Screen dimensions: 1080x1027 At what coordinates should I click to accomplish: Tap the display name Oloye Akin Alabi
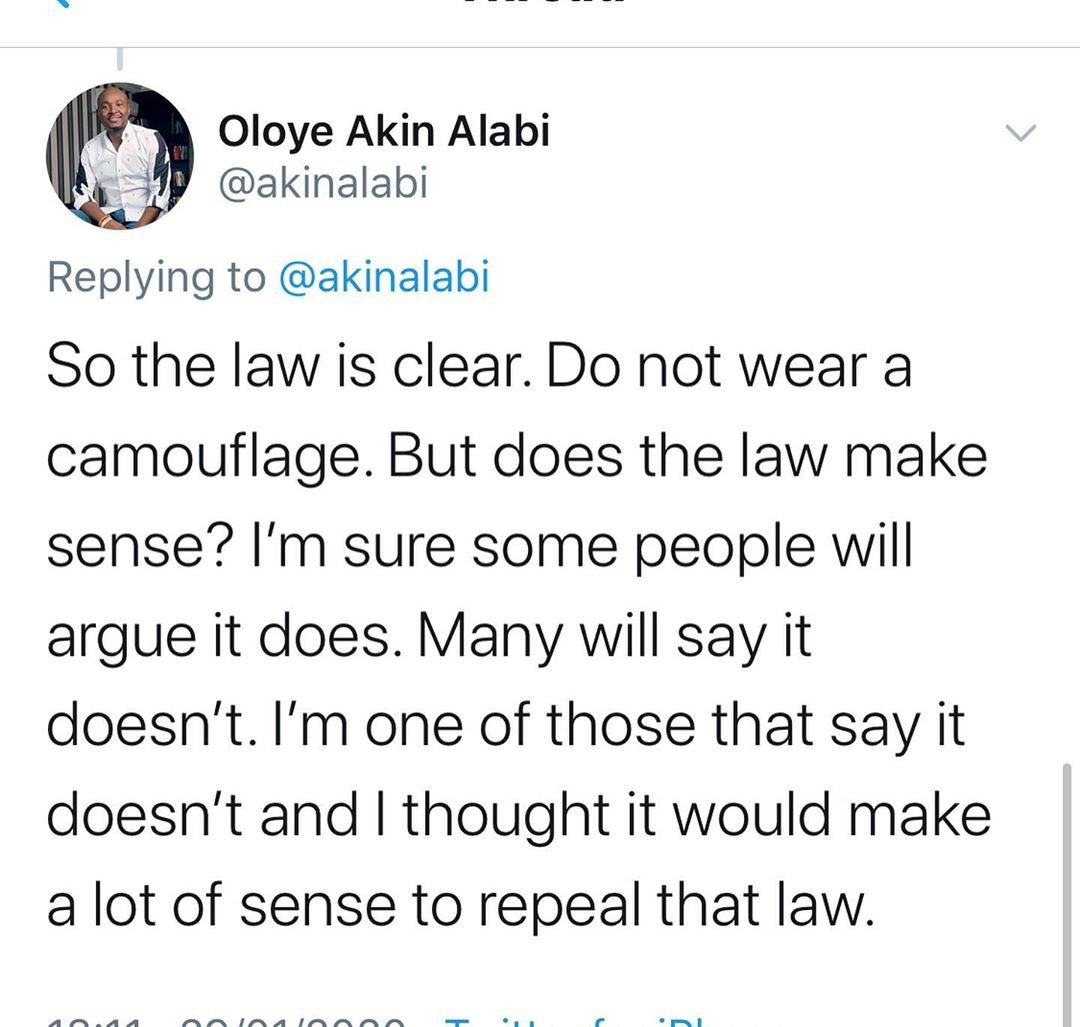[x=384, y=130]
